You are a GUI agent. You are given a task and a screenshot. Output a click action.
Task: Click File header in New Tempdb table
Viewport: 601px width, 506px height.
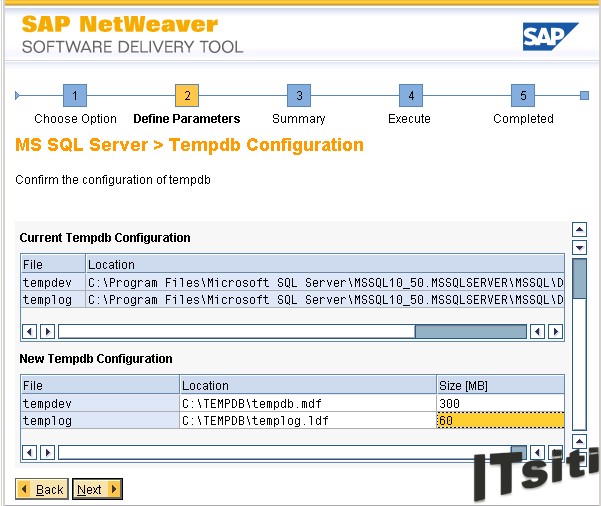[x=100, y=385]
